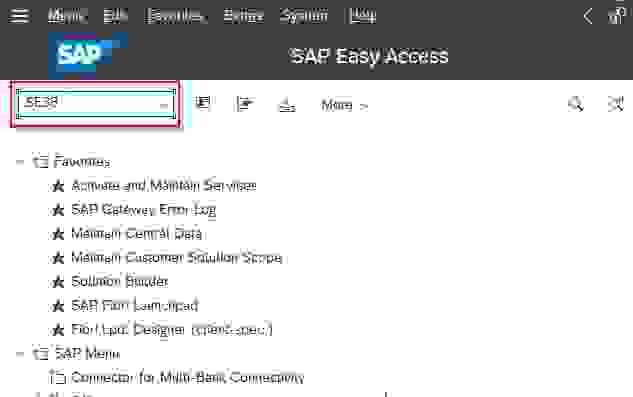Click the Favorites folder icon
The image size is (633, 397).
coord(40,161)
